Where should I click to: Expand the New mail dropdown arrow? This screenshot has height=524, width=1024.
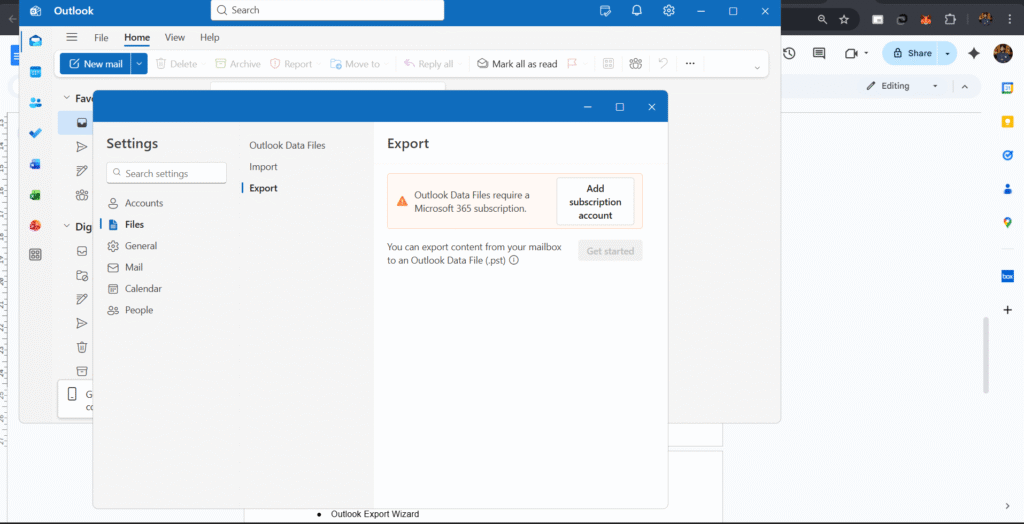[x=140, y=64]
